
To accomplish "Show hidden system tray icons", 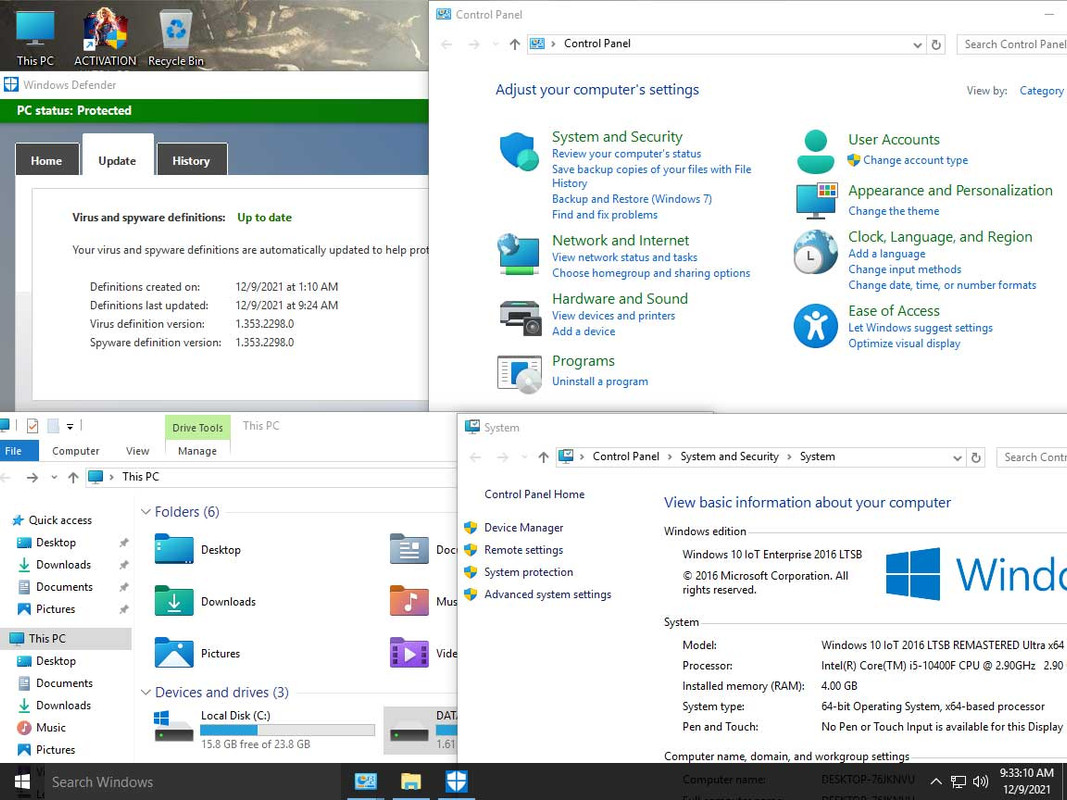I will coord(936,782).
